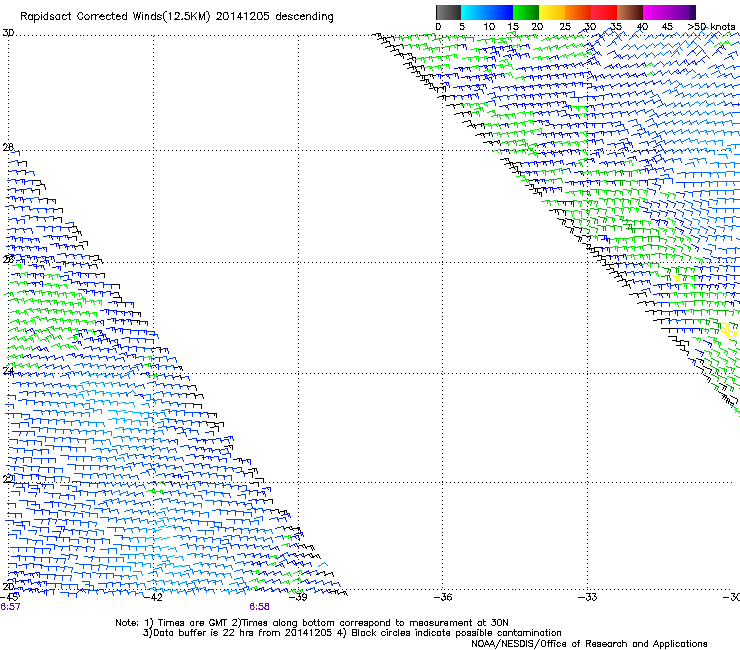Click the purple time label '8:57'
Viewport: 740px width, 650px height.
click(x=10, y=607)
